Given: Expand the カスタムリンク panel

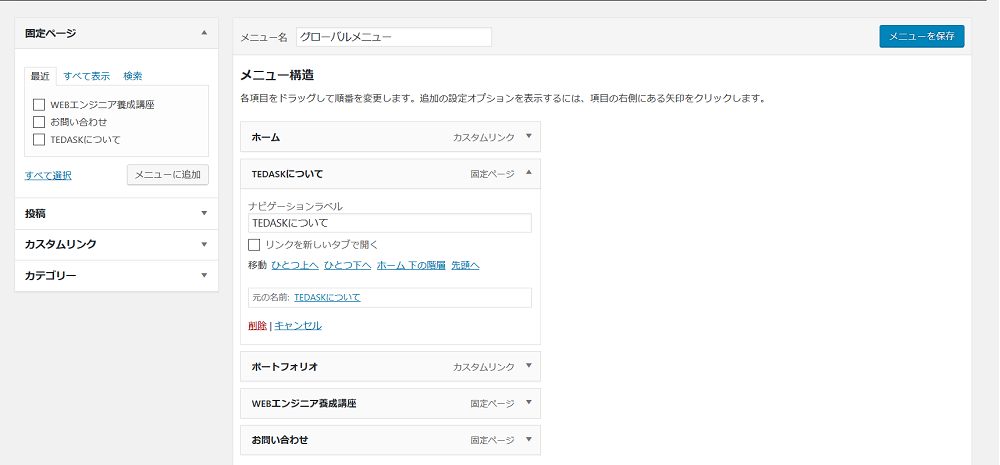Looking at the screenshot, I should [x=204, y=244].
